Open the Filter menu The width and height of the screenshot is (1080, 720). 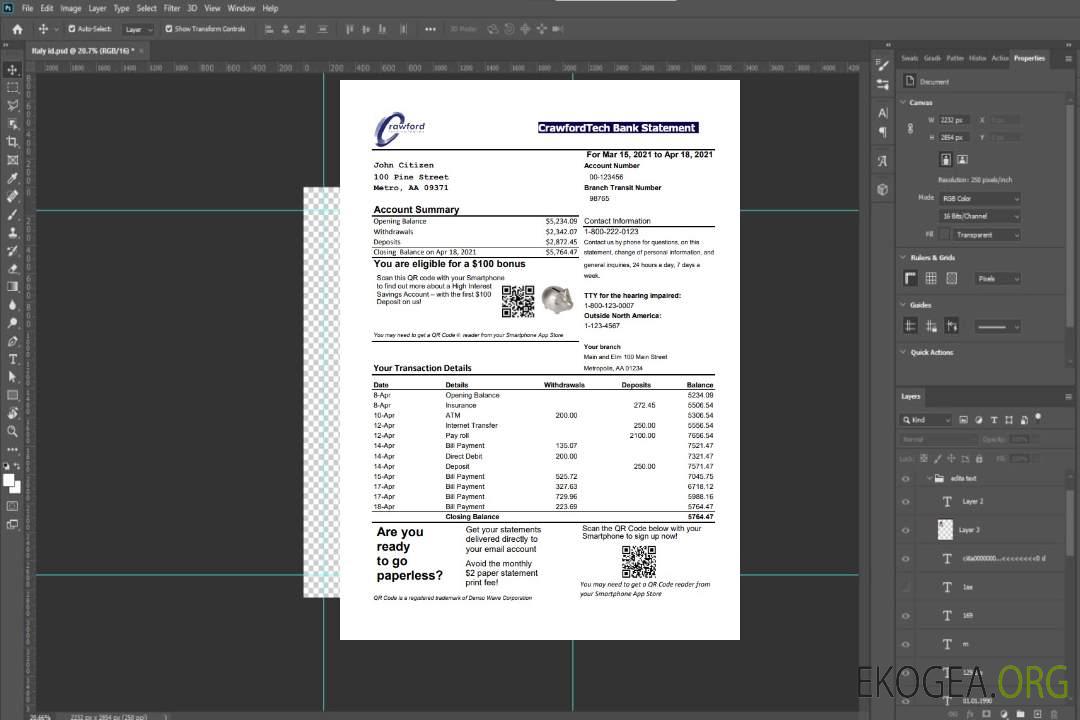click(172, 8)
